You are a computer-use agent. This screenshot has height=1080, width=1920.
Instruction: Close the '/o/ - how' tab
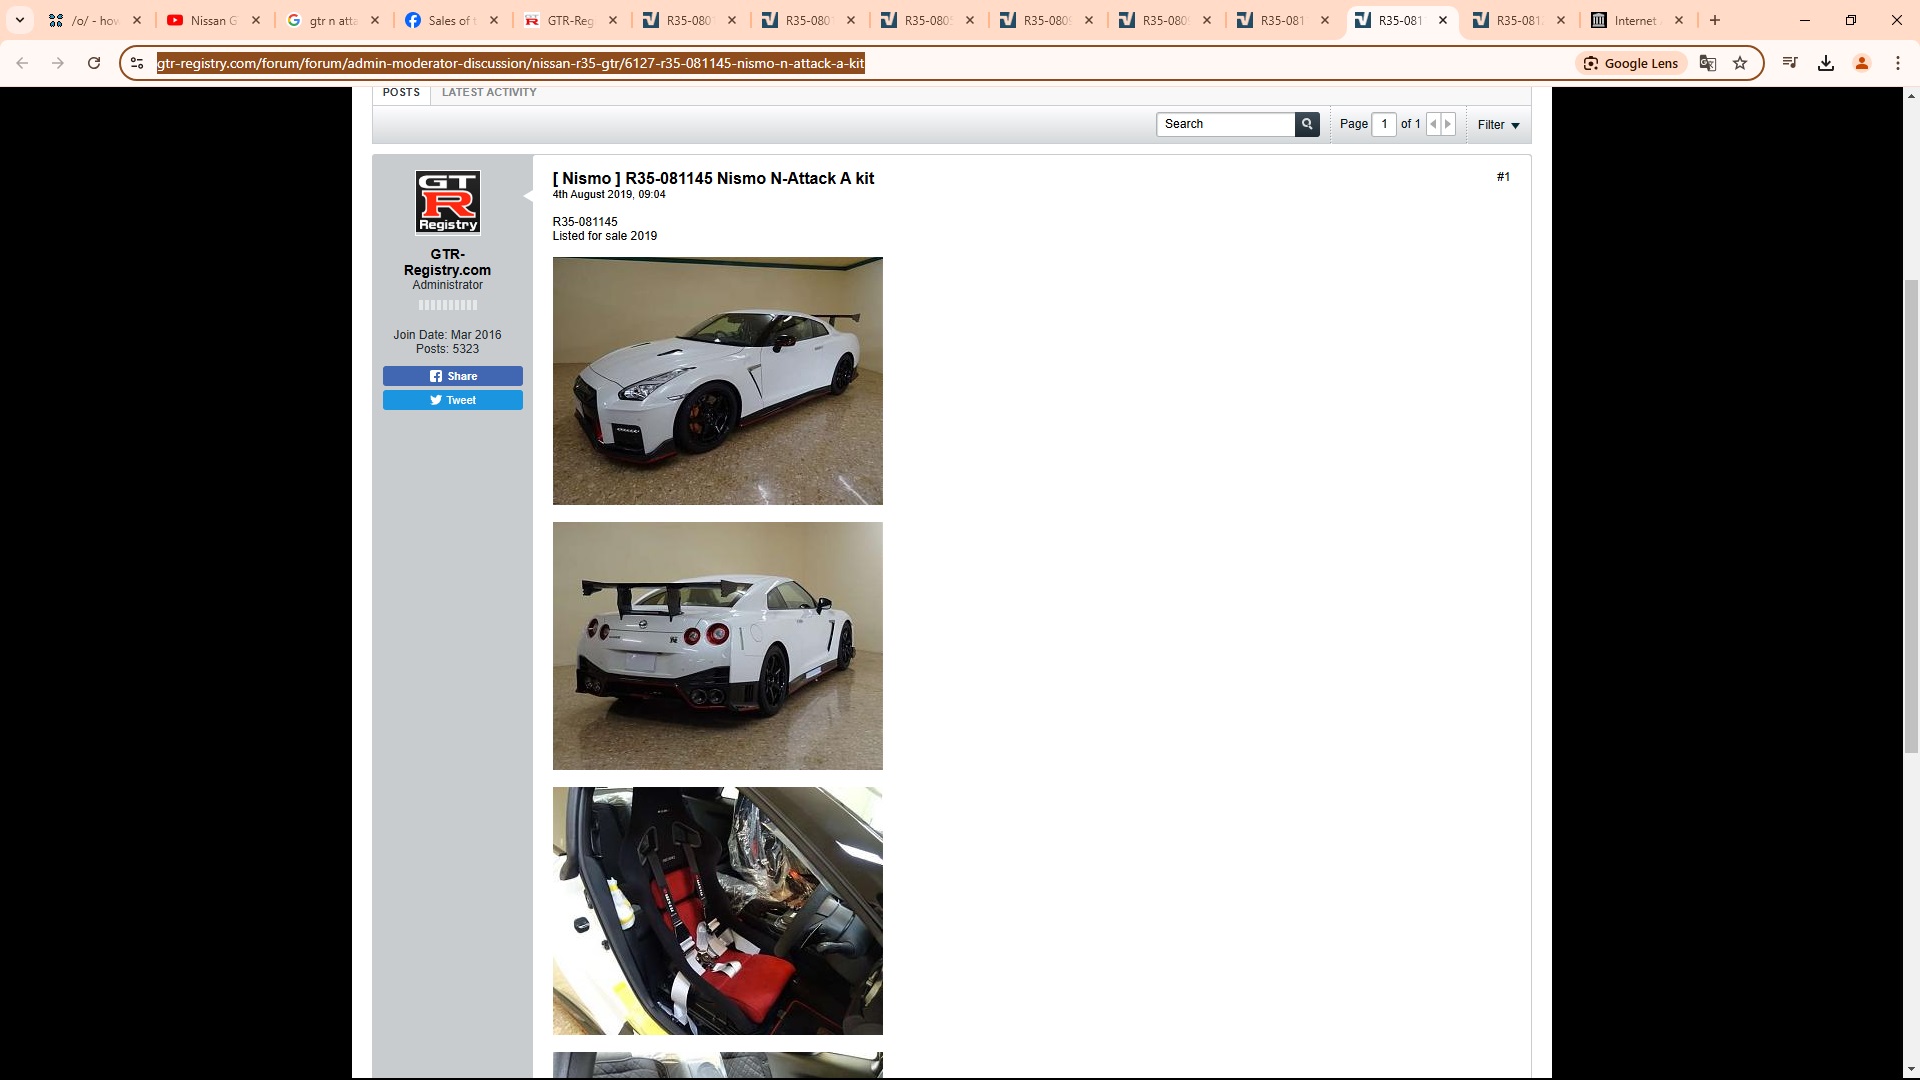[x=137, y=20]
